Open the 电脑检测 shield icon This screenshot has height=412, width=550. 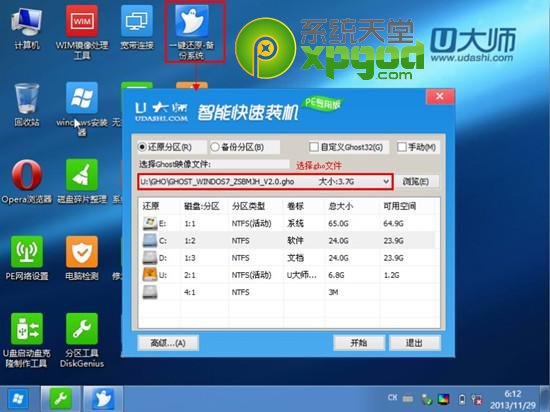point(82,258)
